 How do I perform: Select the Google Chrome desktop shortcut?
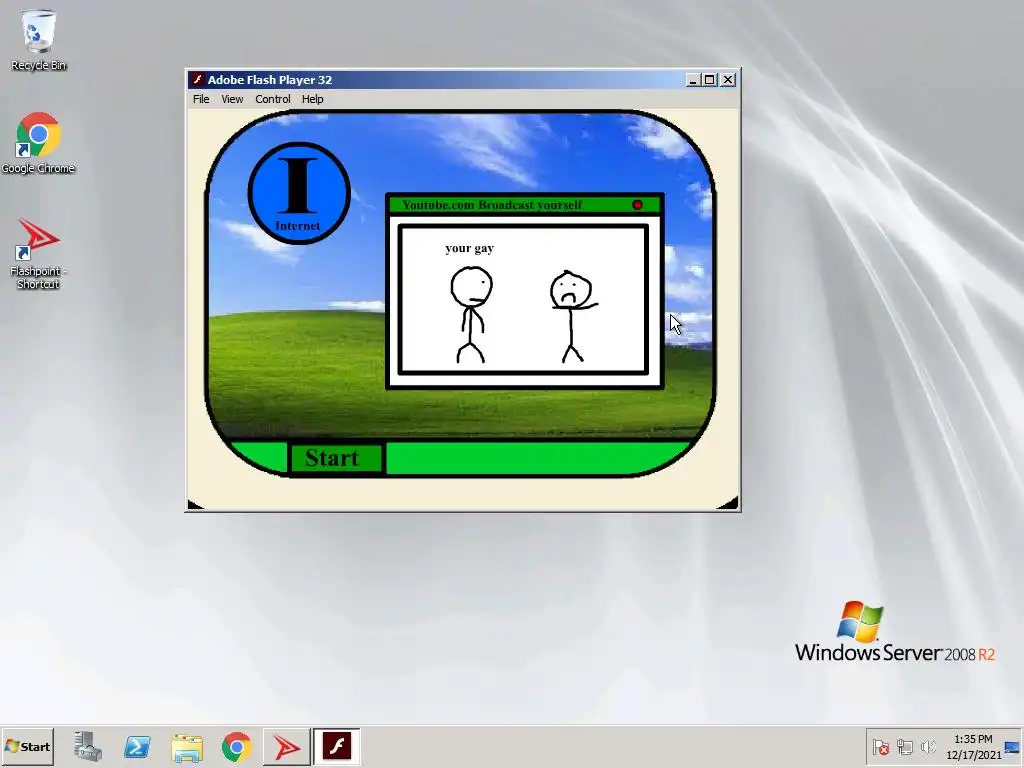pyautogui.click(x=38, y=144)
